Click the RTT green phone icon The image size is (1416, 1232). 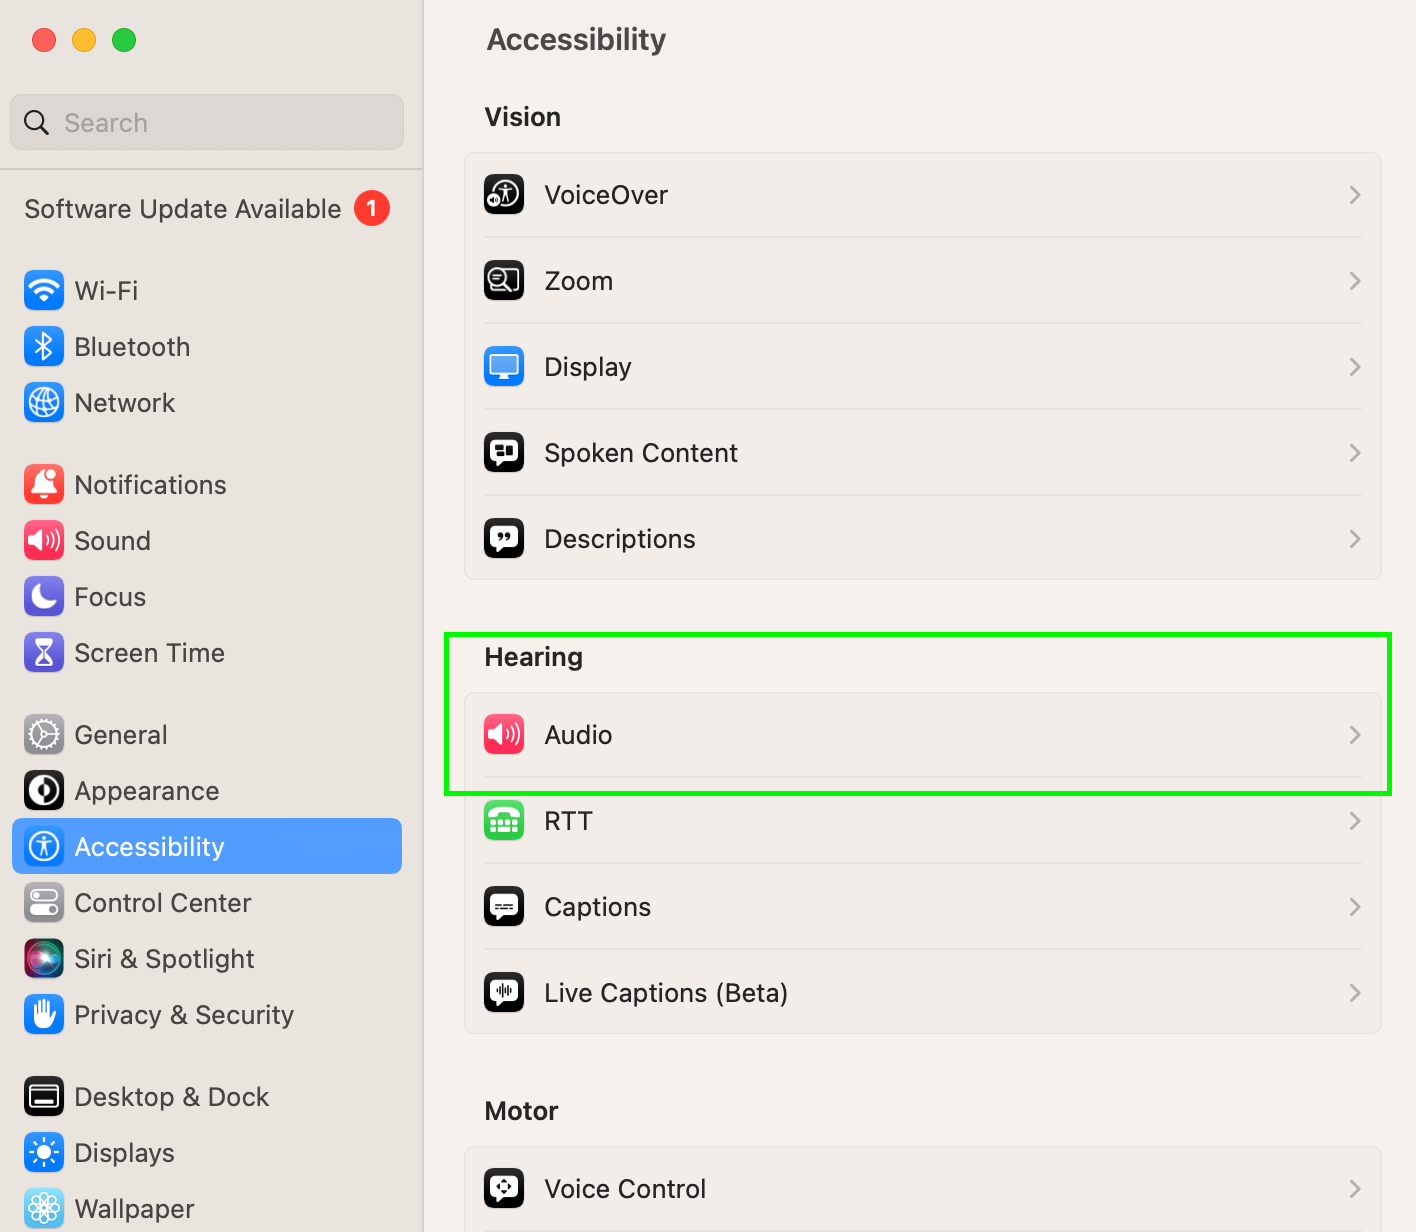coord(504,821)
